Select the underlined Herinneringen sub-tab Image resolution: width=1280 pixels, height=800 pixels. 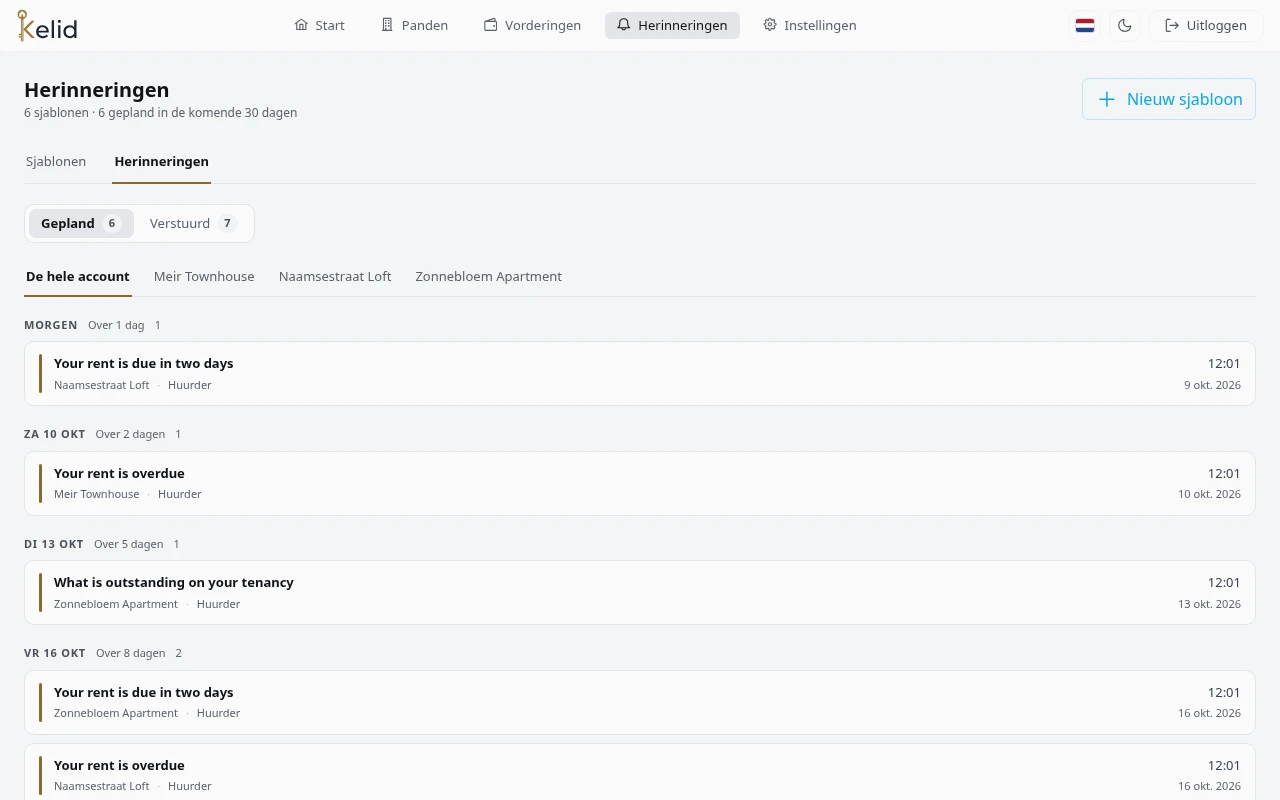pos(162,162)
